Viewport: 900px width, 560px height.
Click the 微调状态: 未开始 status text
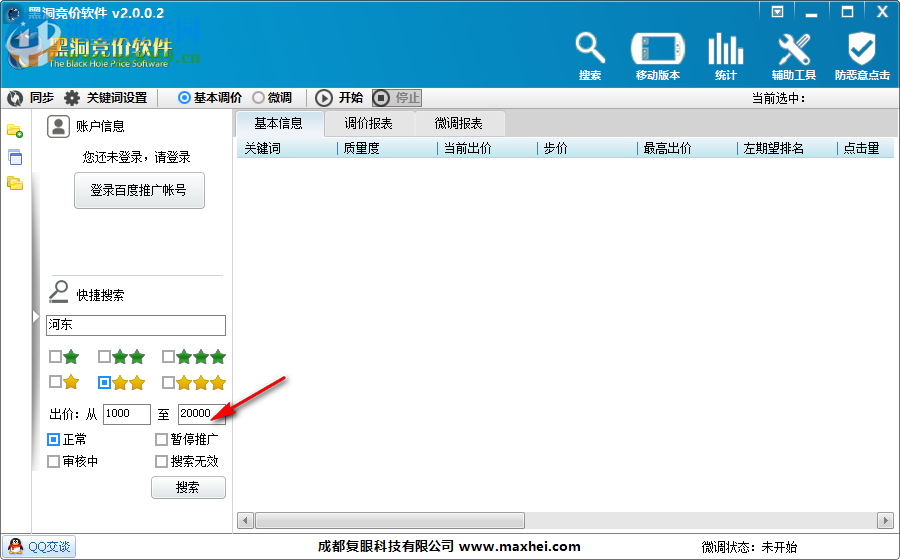[749, 547]
